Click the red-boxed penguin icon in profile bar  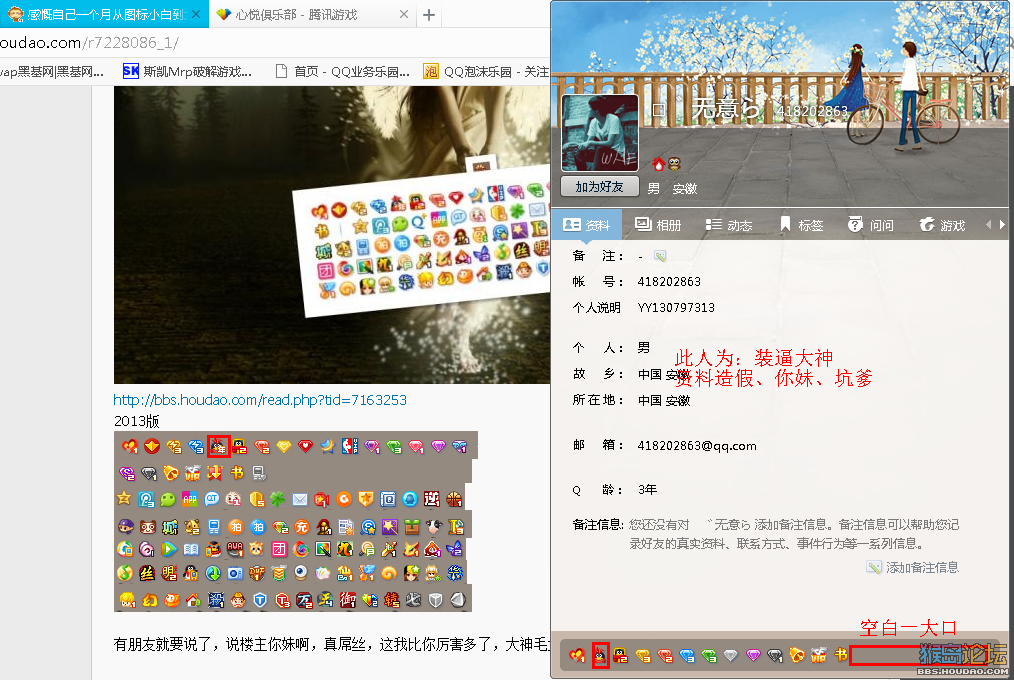[600, 655]
